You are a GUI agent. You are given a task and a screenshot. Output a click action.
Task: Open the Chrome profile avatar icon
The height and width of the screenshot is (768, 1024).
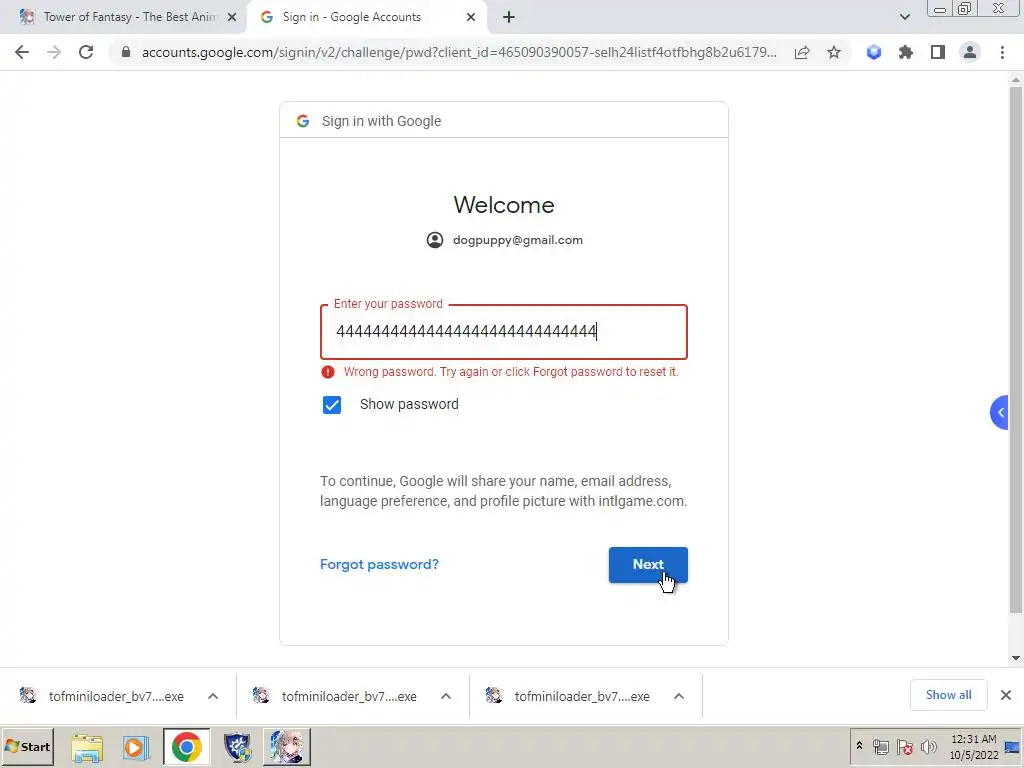[x=970, y=52]
